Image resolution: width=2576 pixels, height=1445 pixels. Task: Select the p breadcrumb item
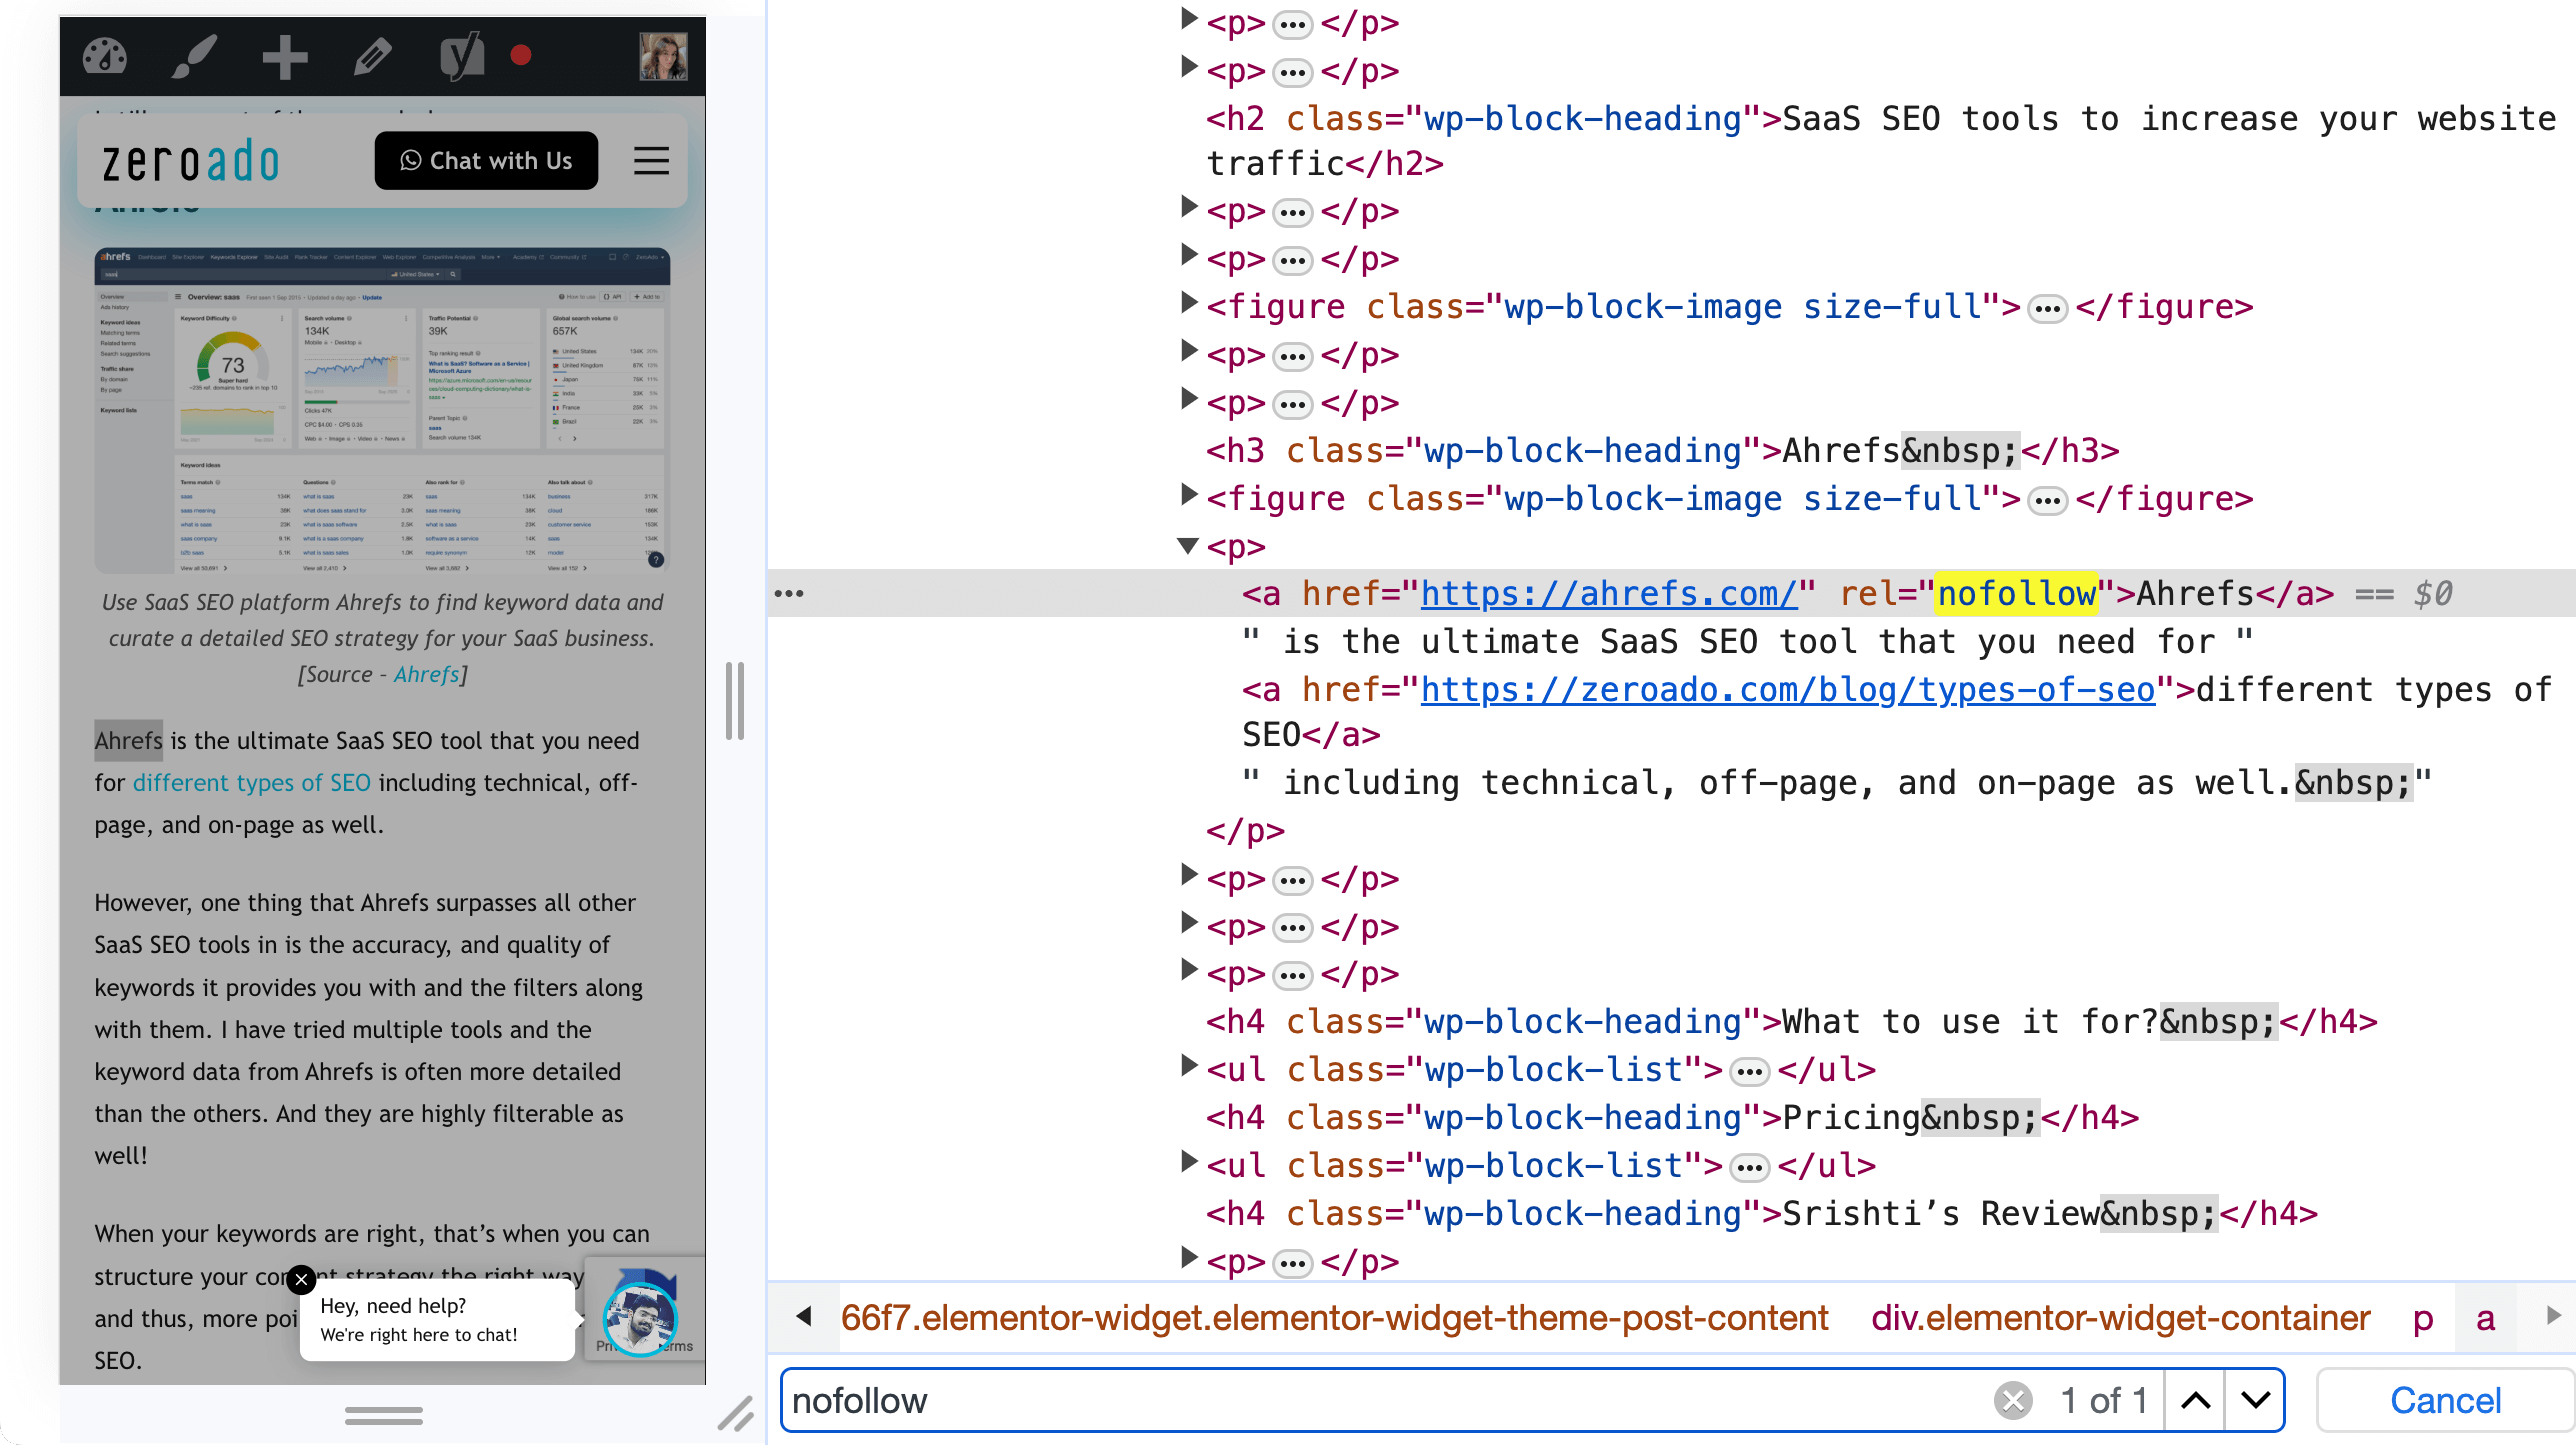tap(2422, 1317)
